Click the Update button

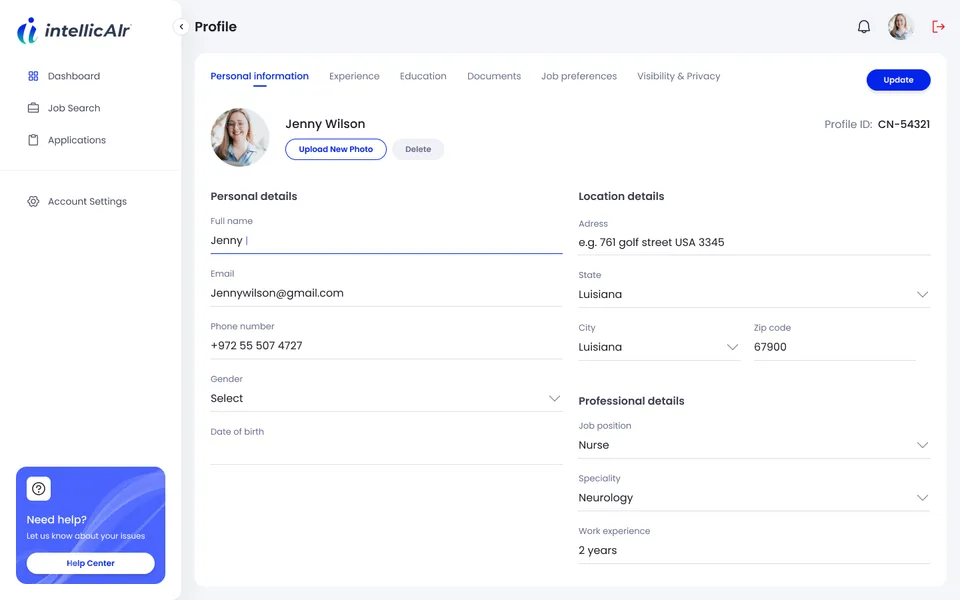(898, 80)
